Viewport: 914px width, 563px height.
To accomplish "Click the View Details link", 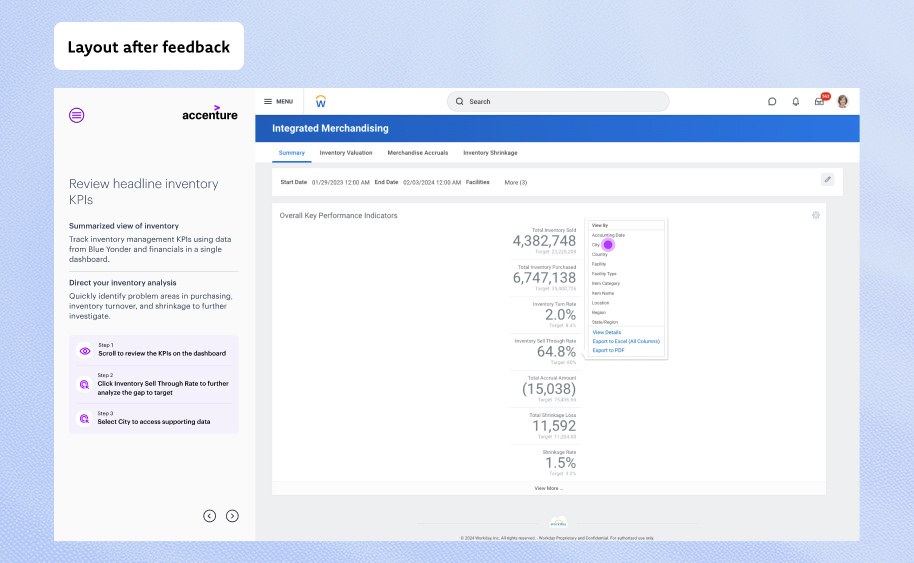I will coord(607,332).
